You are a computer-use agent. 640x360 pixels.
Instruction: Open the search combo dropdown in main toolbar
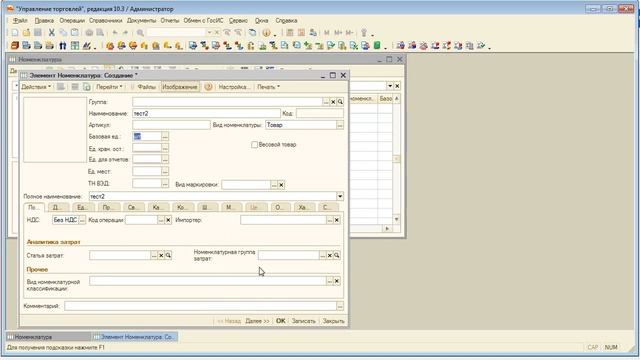click(209, 33)
